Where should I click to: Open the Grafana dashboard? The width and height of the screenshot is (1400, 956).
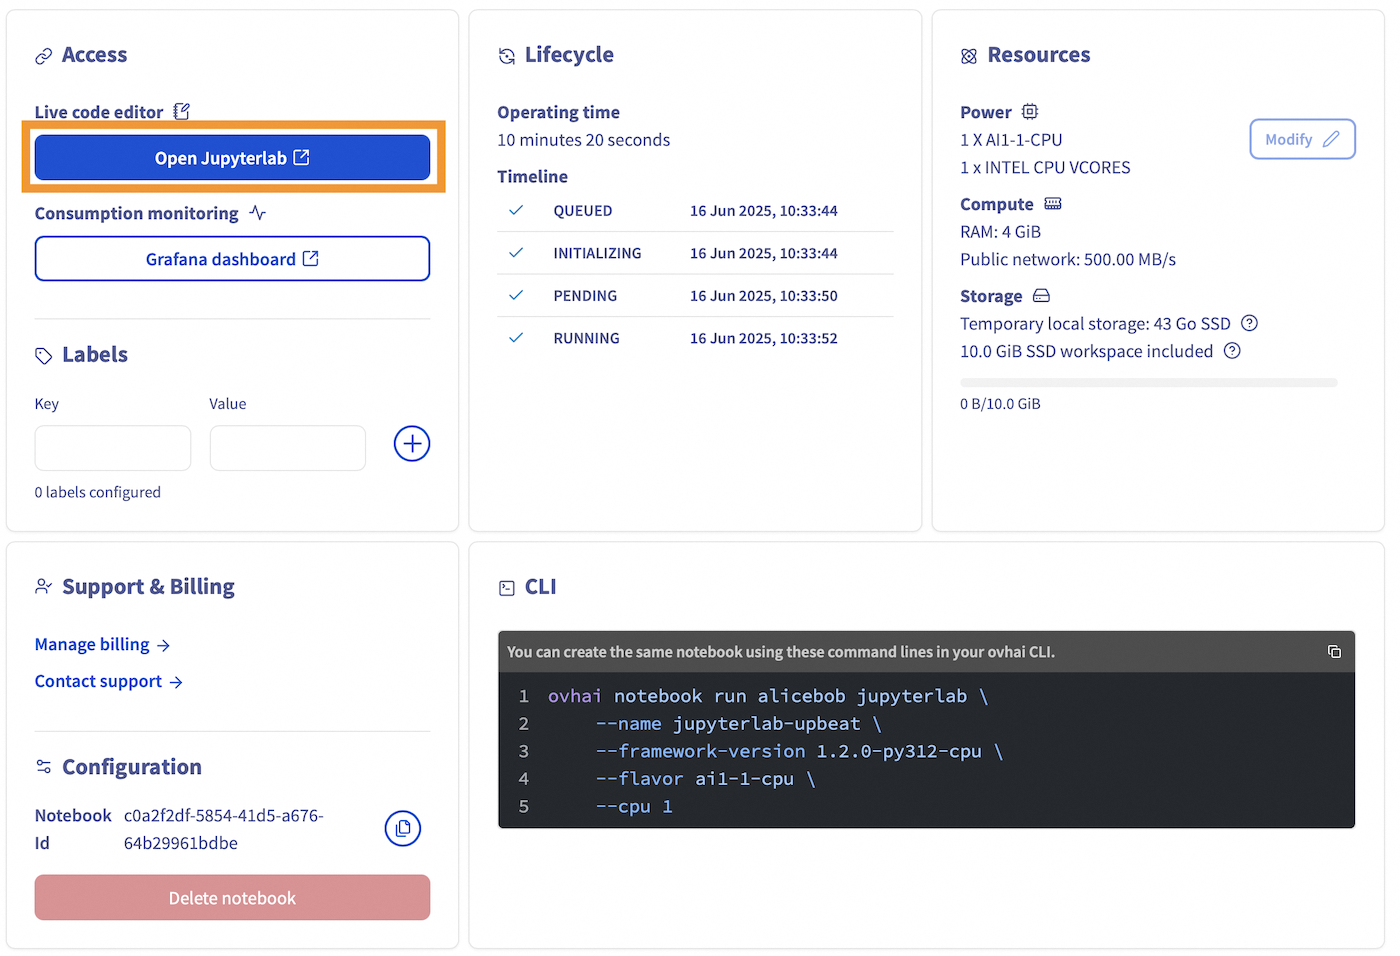(x=232, y=258)
